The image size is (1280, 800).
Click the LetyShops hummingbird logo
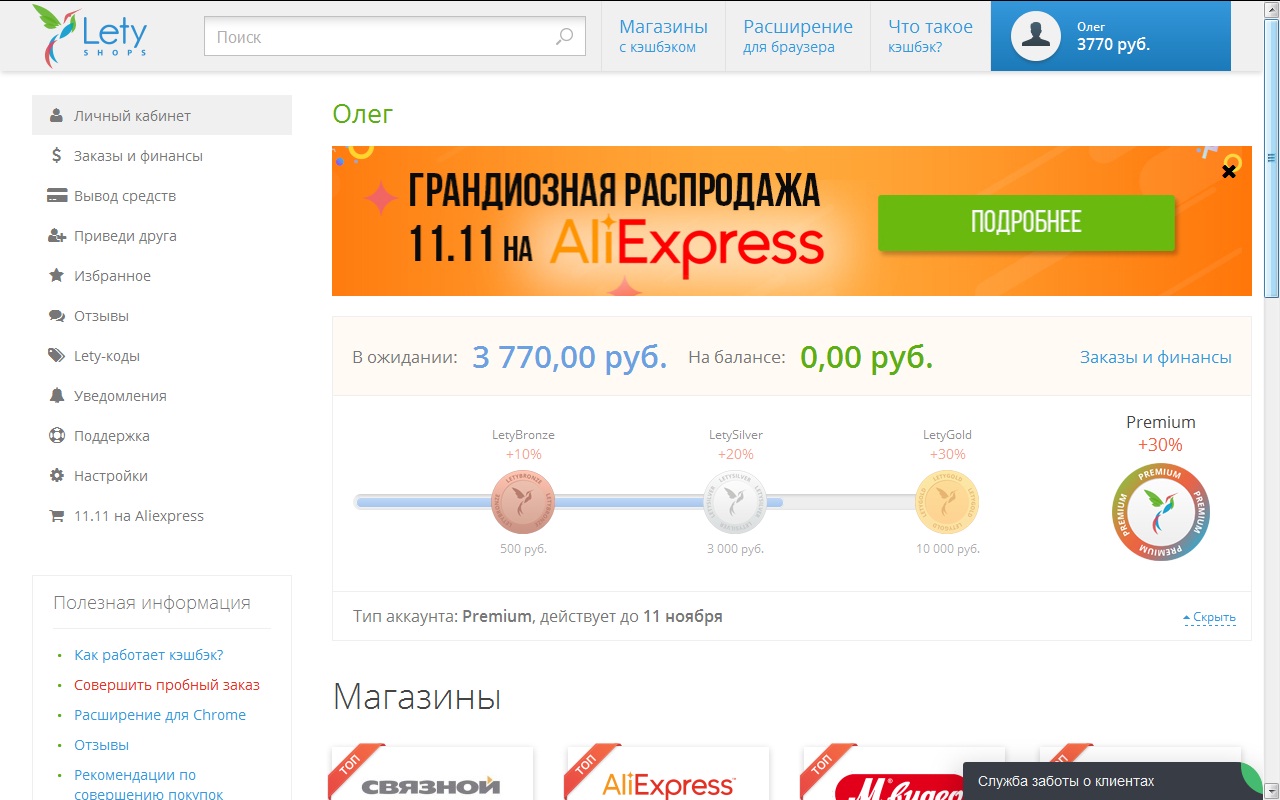tap(91, 36)
